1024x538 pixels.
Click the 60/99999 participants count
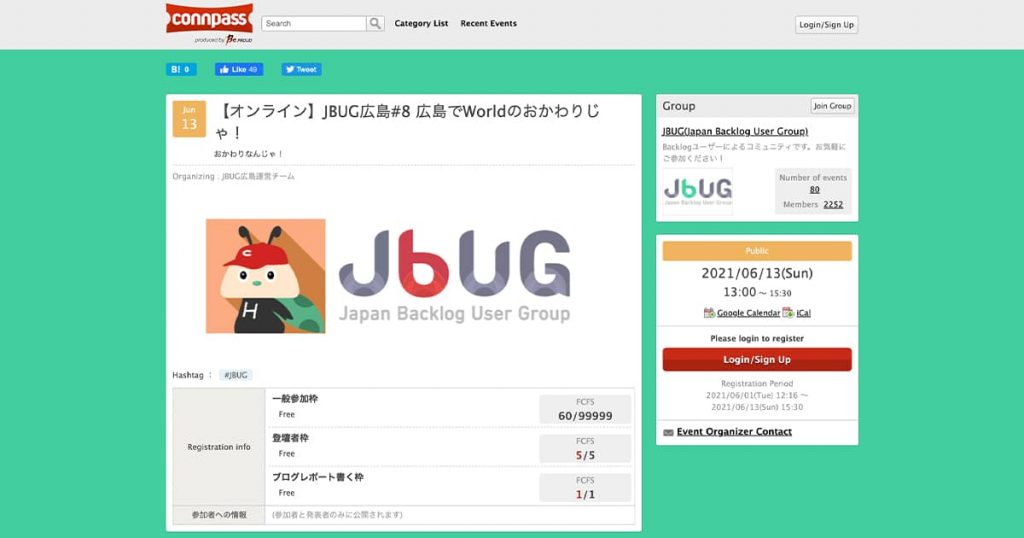(585, 416)
